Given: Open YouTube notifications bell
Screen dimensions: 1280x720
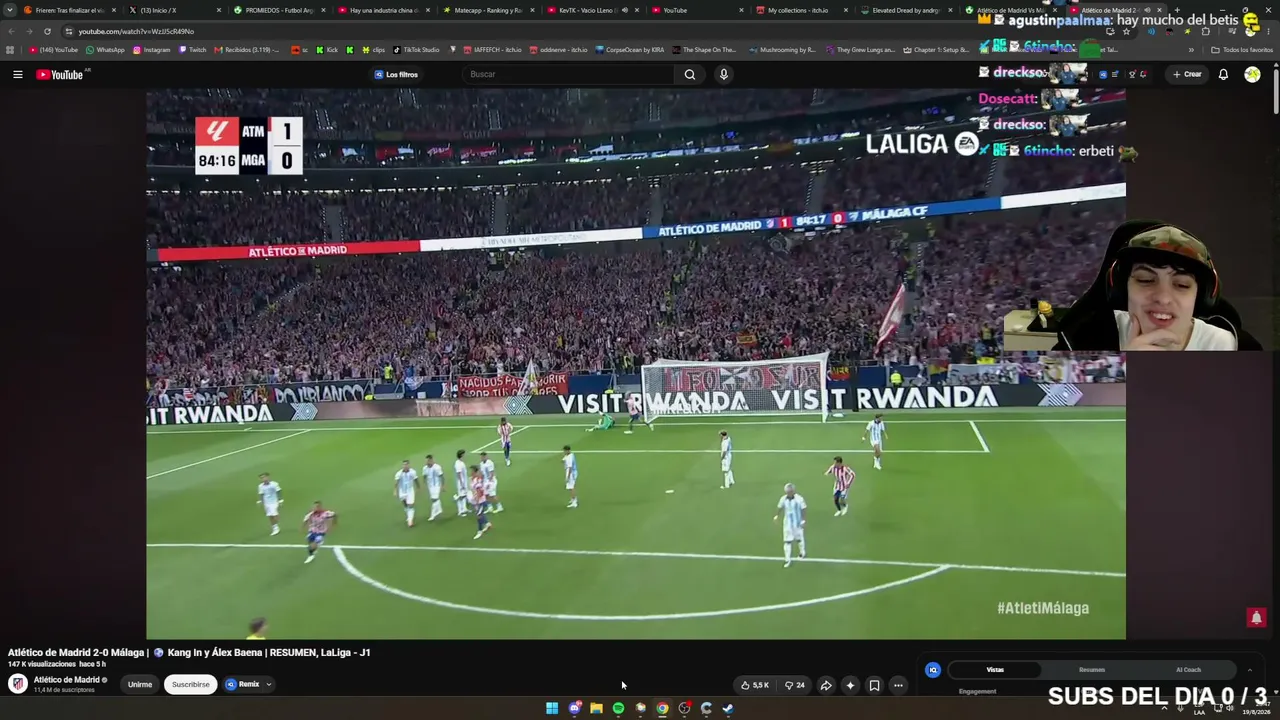Looking at the screenshot, I should pyautogui.click(x=1222, y=74).
